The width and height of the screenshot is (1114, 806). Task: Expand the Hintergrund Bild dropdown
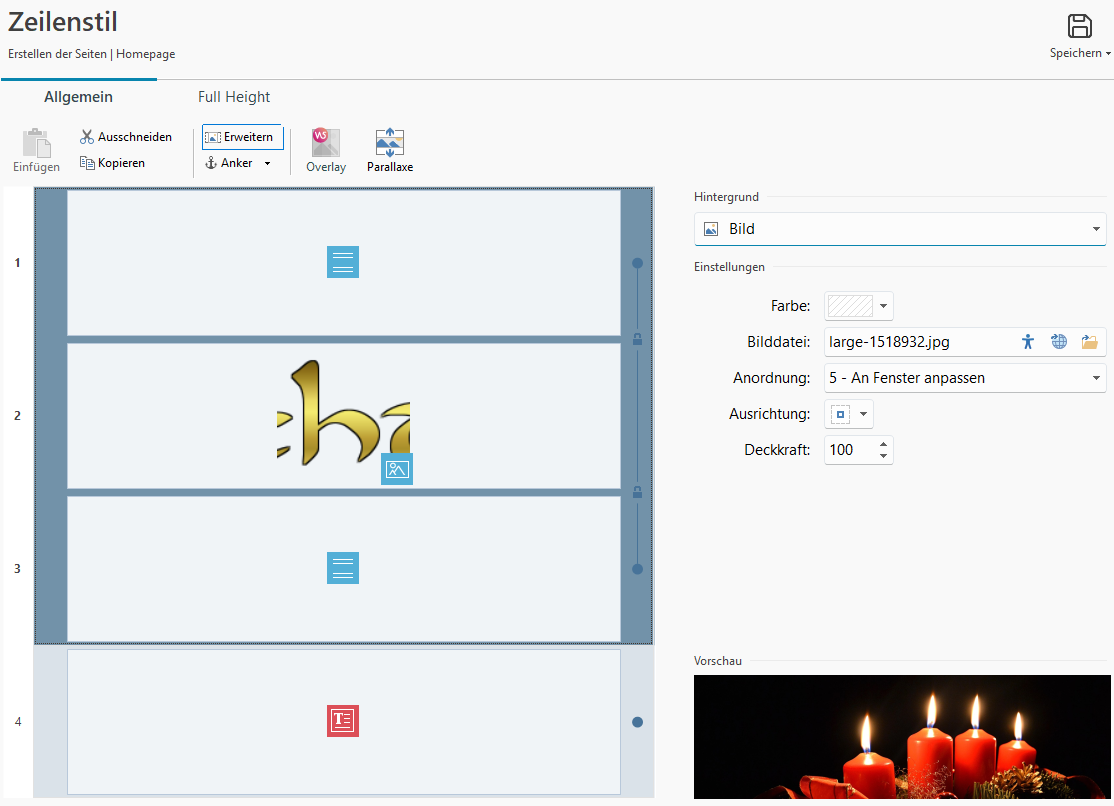point(1096,229)
